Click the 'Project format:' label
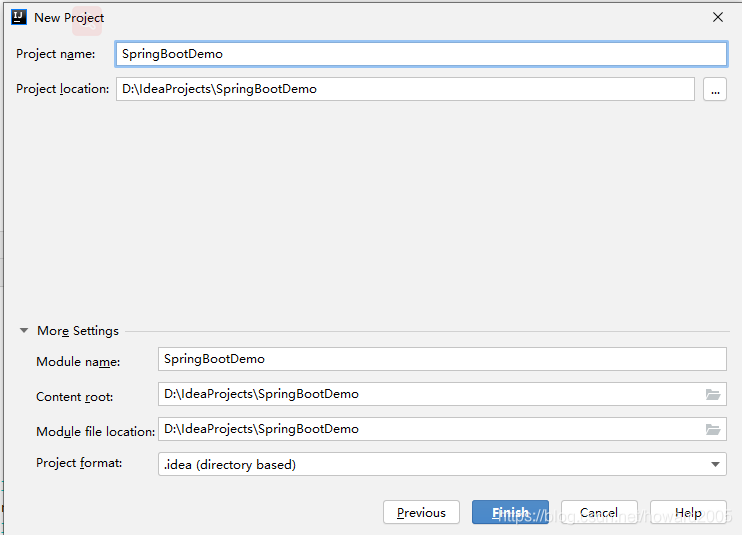742x535 pixels. (x=79, y=463)
